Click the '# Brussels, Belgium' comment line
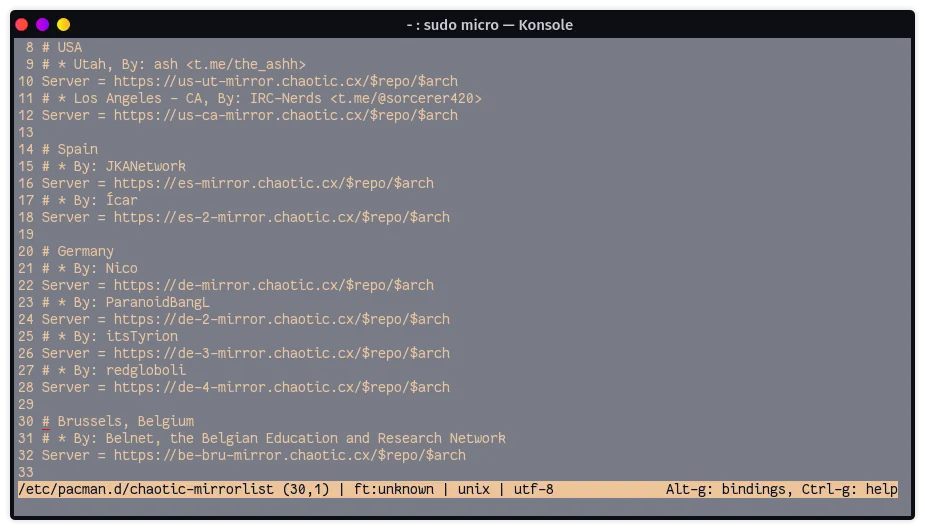Image resolution: width=925 pixels, height=530 pixels. point(117,421)
